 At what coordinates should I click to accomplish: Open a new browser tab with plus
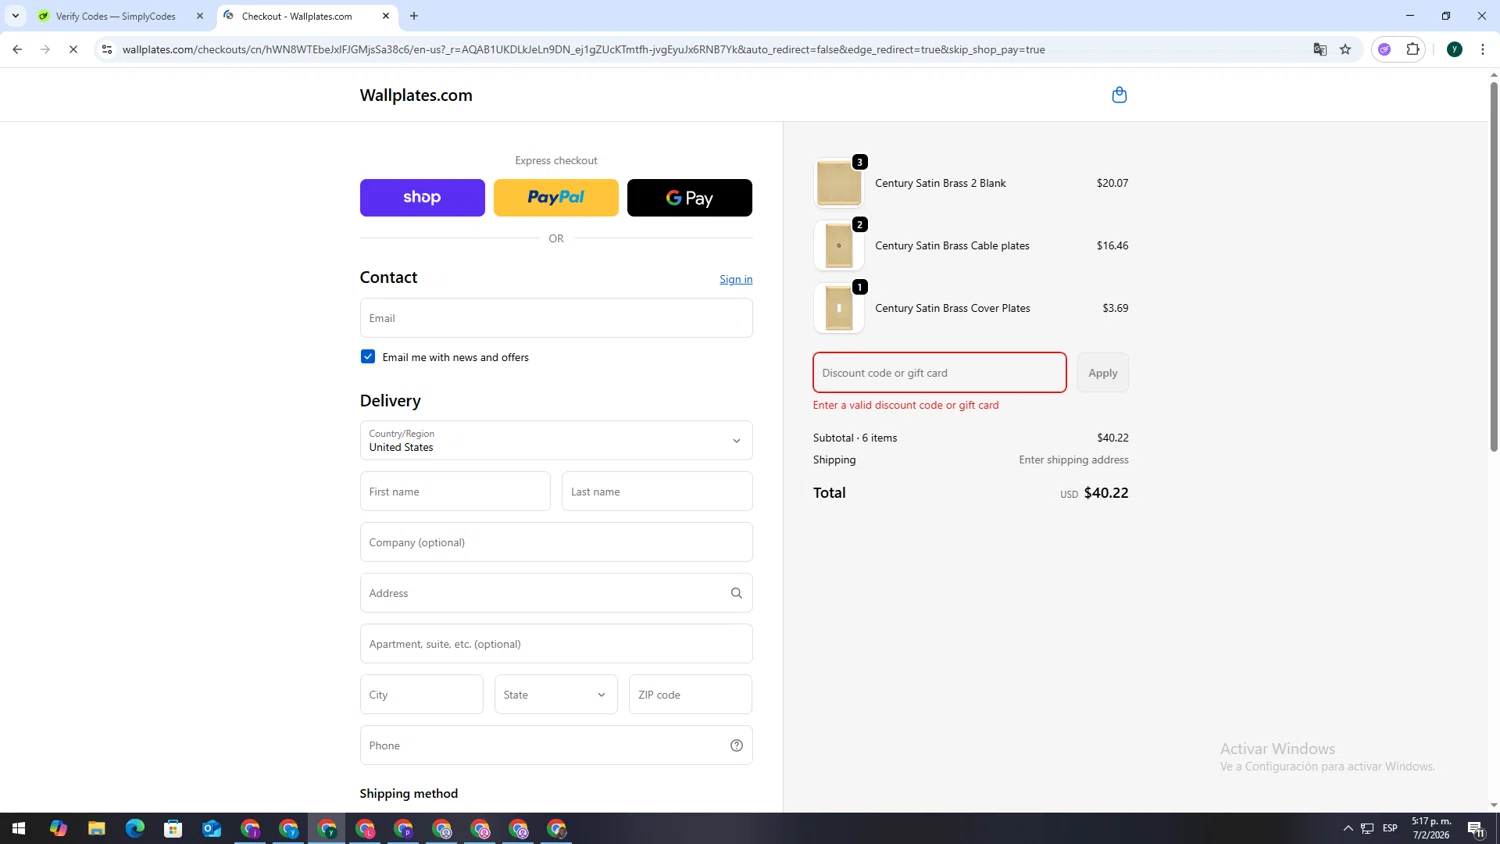414,16
